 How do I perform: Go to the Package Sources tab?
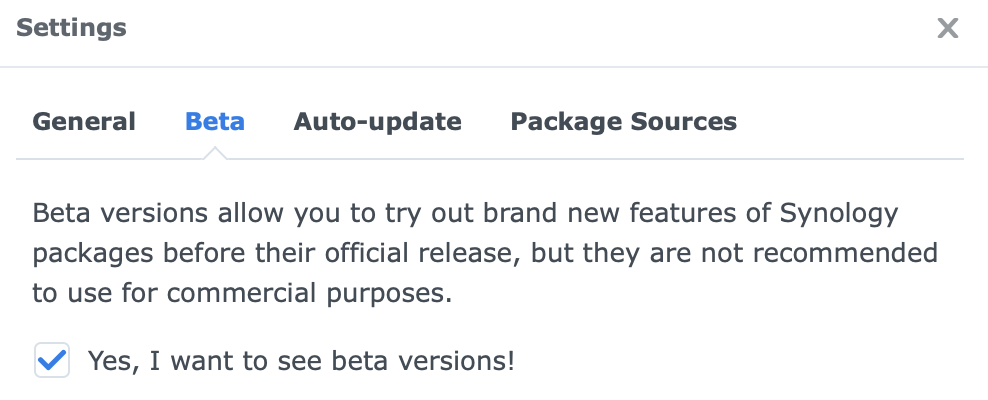[623, 122]
